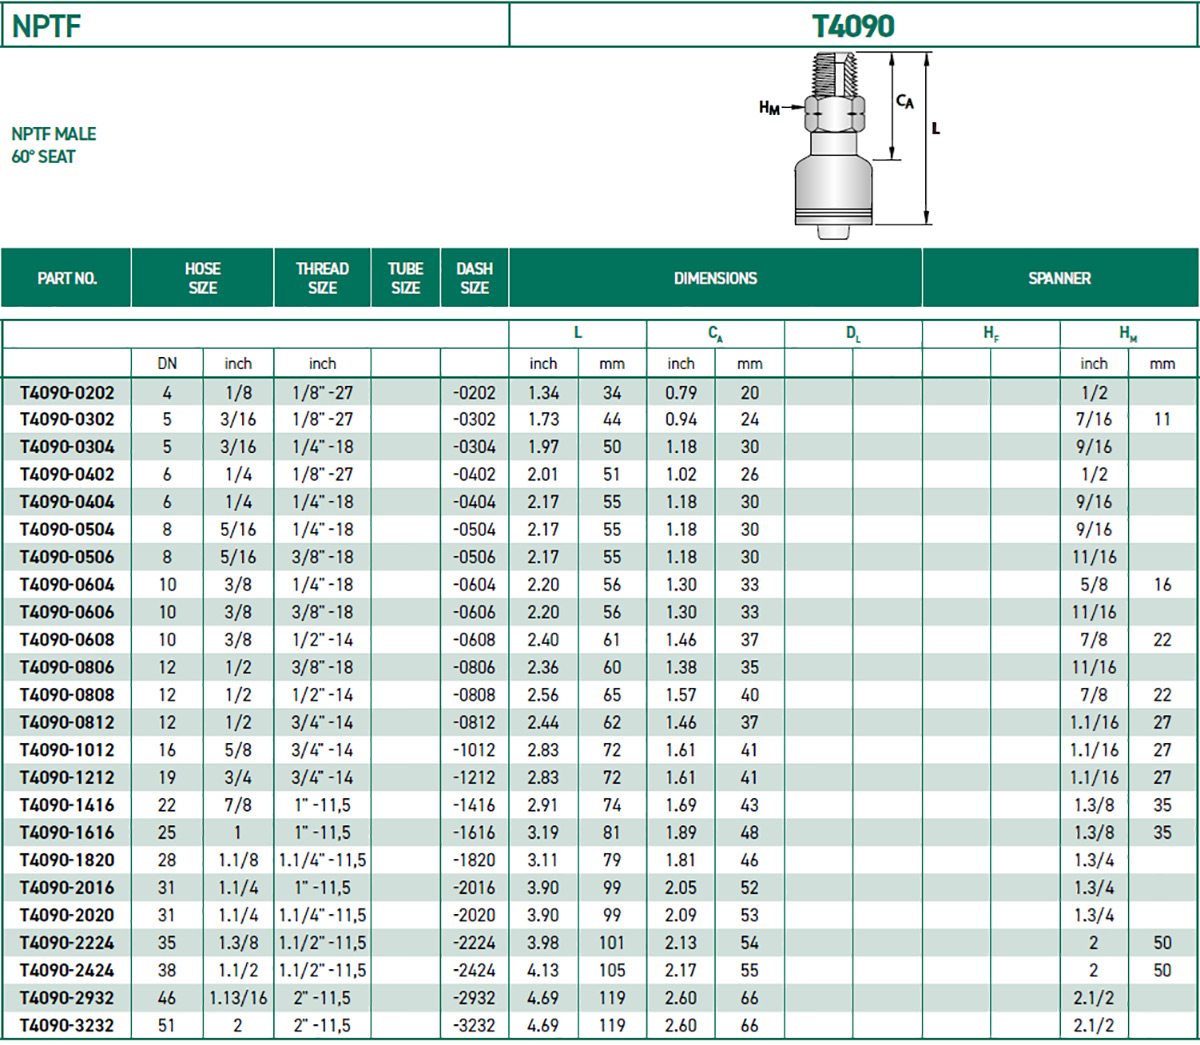Viewport: 1200px width, 1045px height.
Task: Click the PART NO. column header
Action: tap(67, 278)
